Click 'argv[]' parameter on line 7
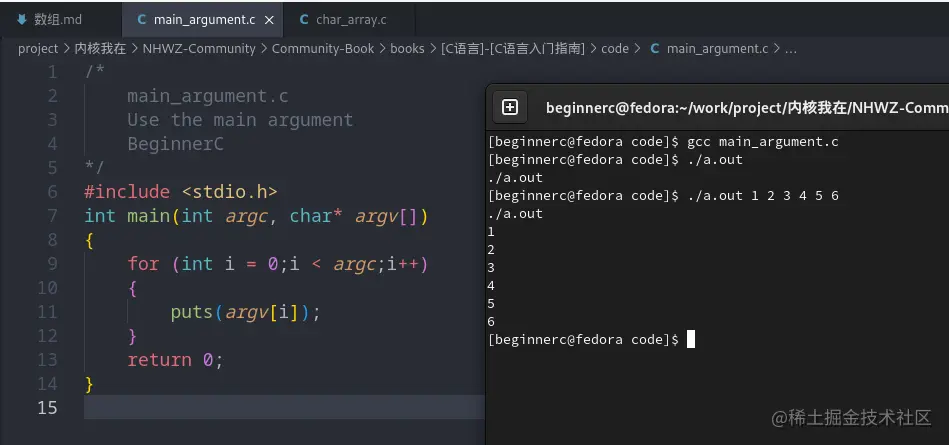 [x=386, y=216]
